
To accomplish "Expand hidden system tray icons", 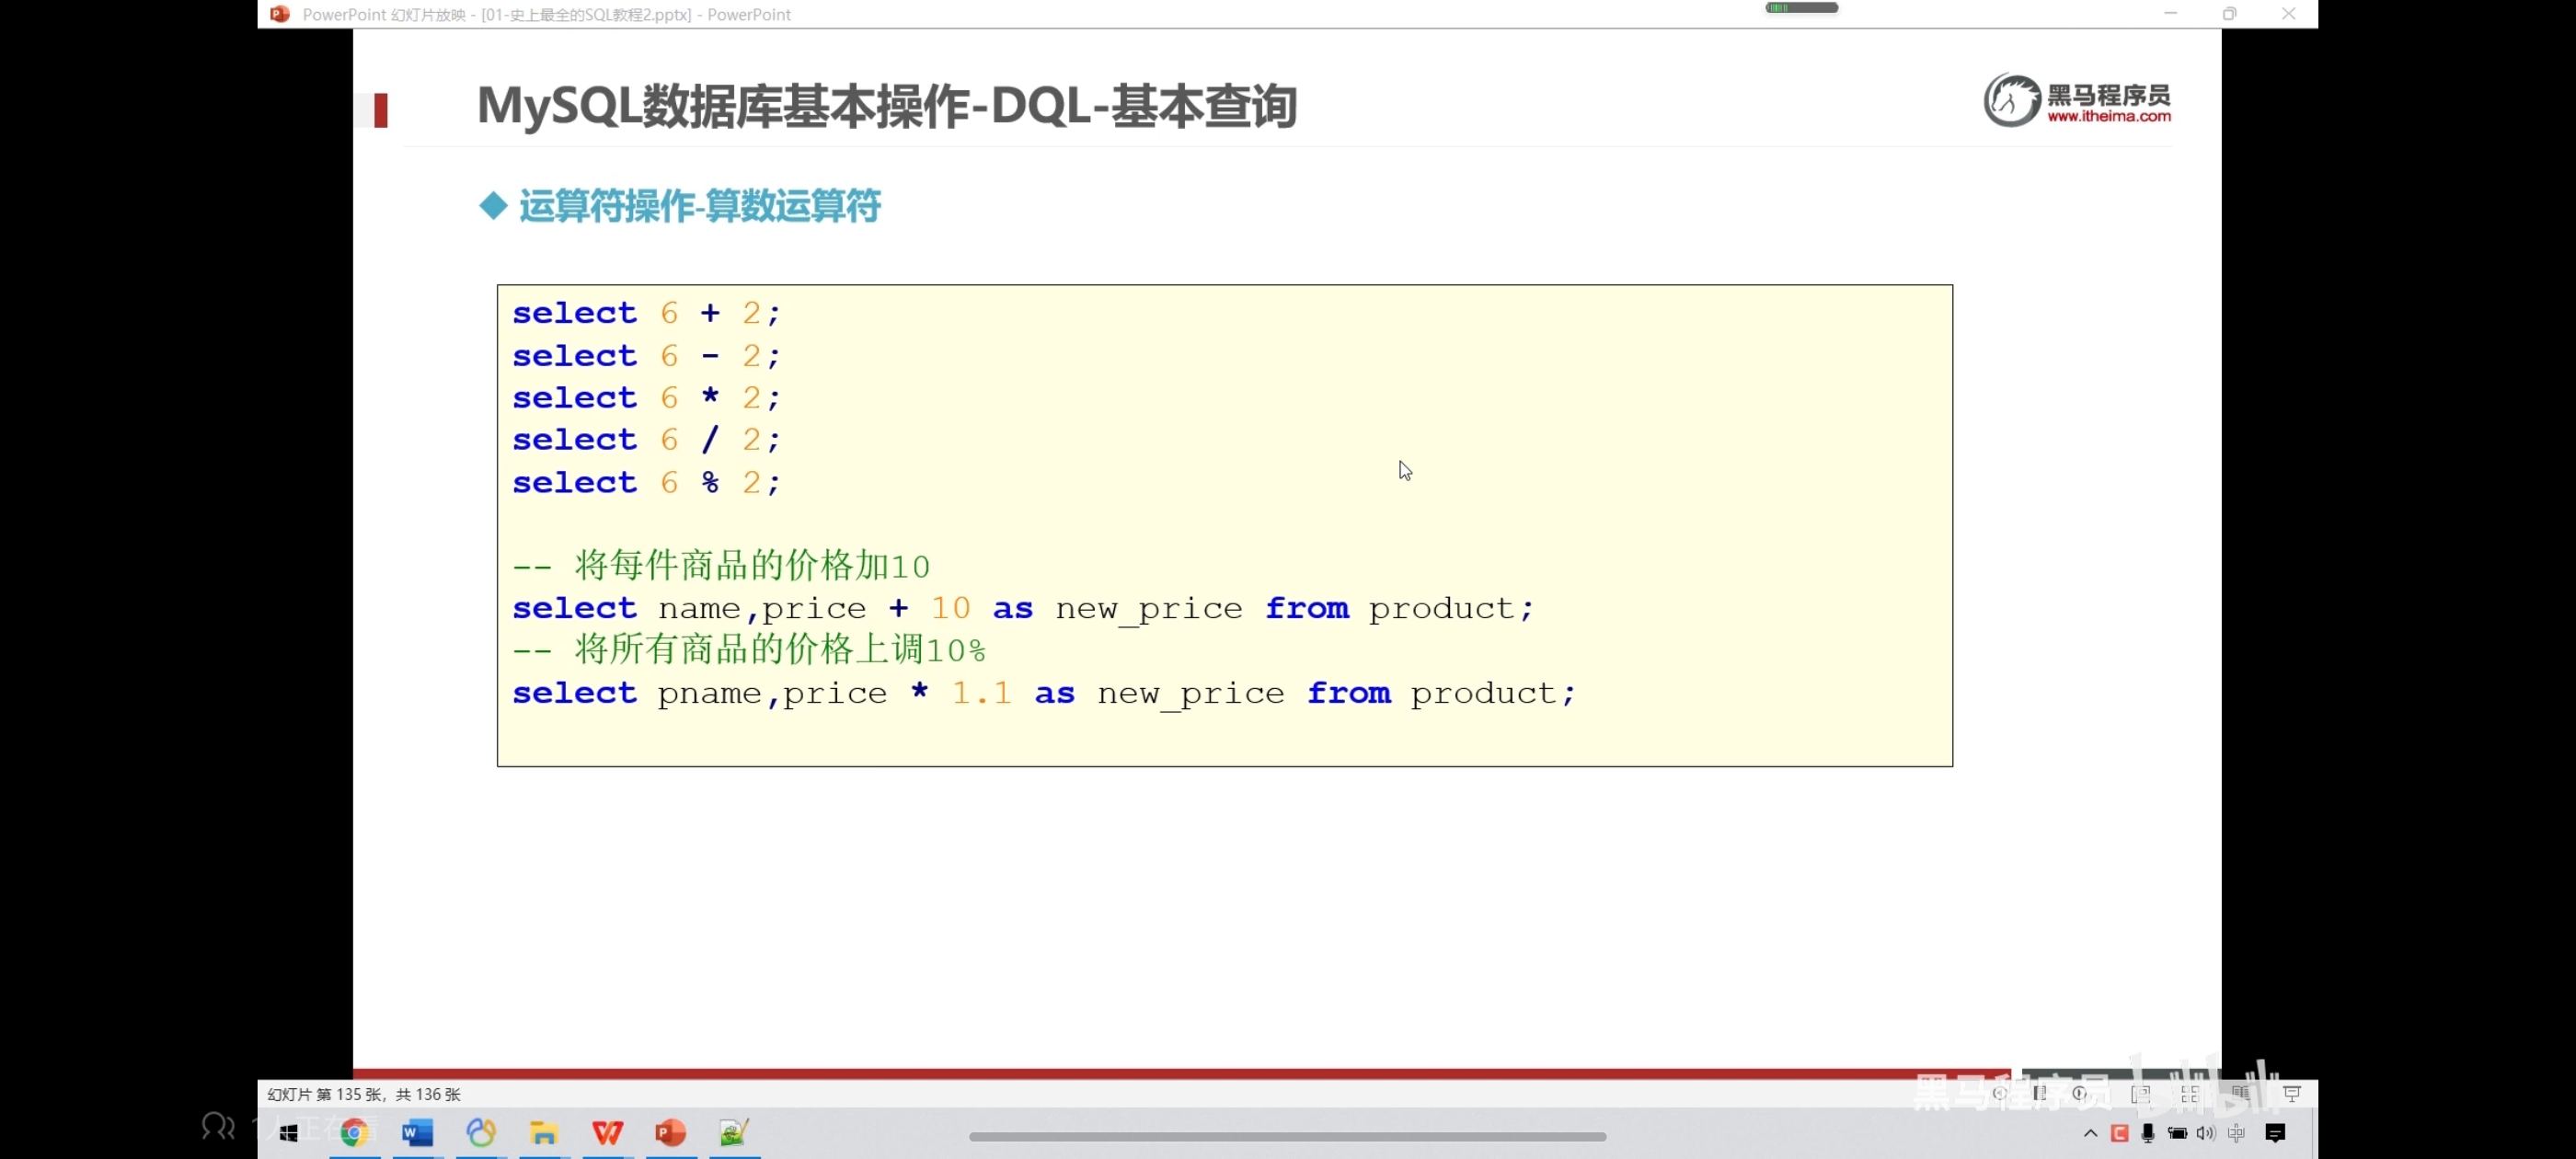I will [x=2090, y=1133].
